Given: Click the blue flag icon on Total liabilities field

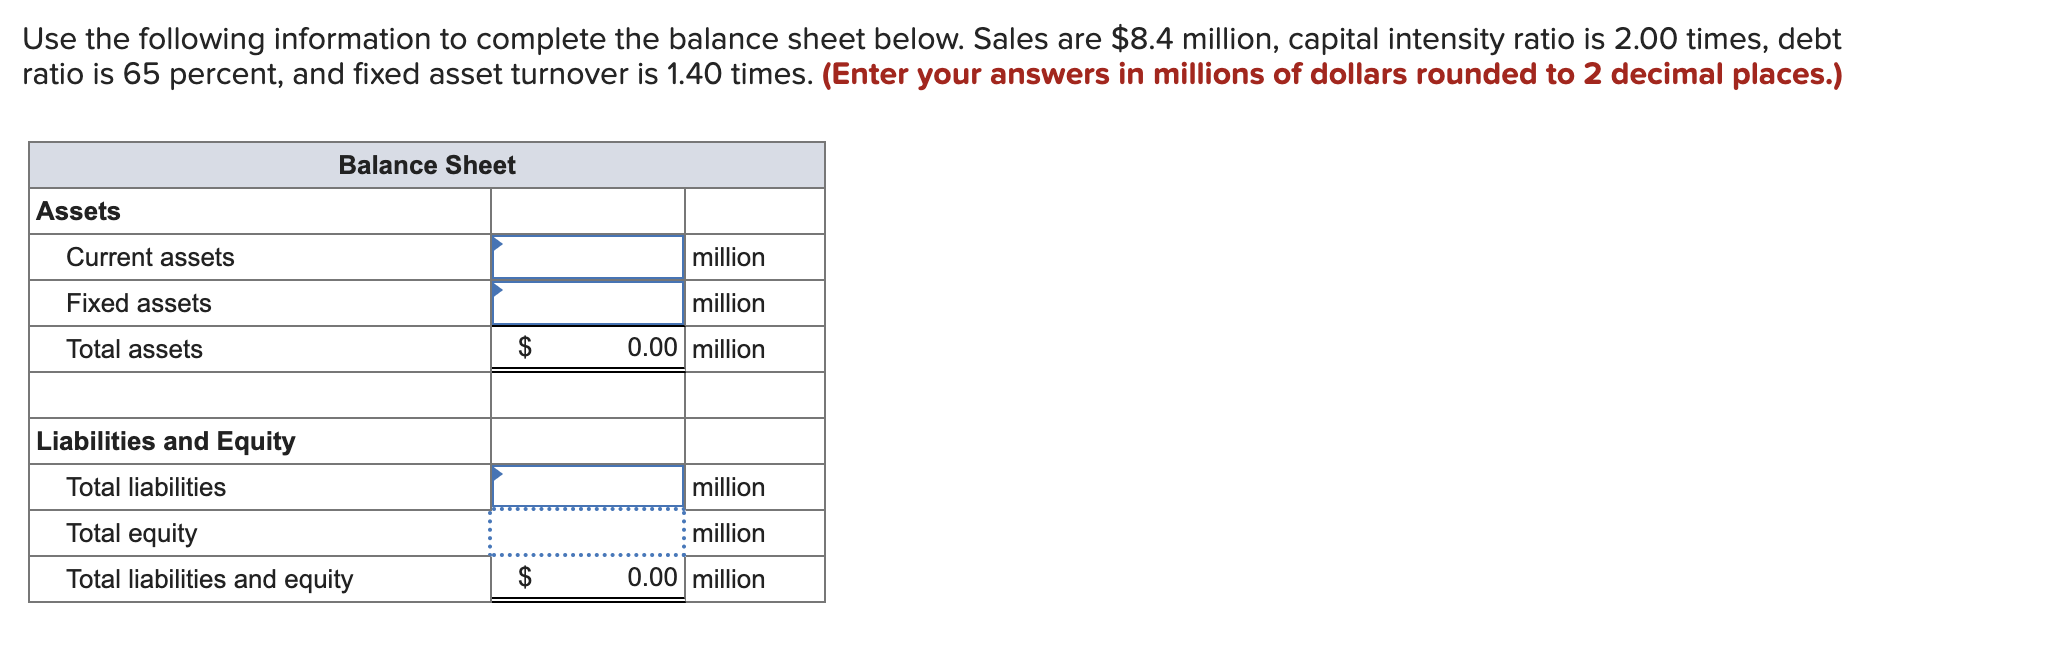Looking at the screenshot, I should point(497,472).
